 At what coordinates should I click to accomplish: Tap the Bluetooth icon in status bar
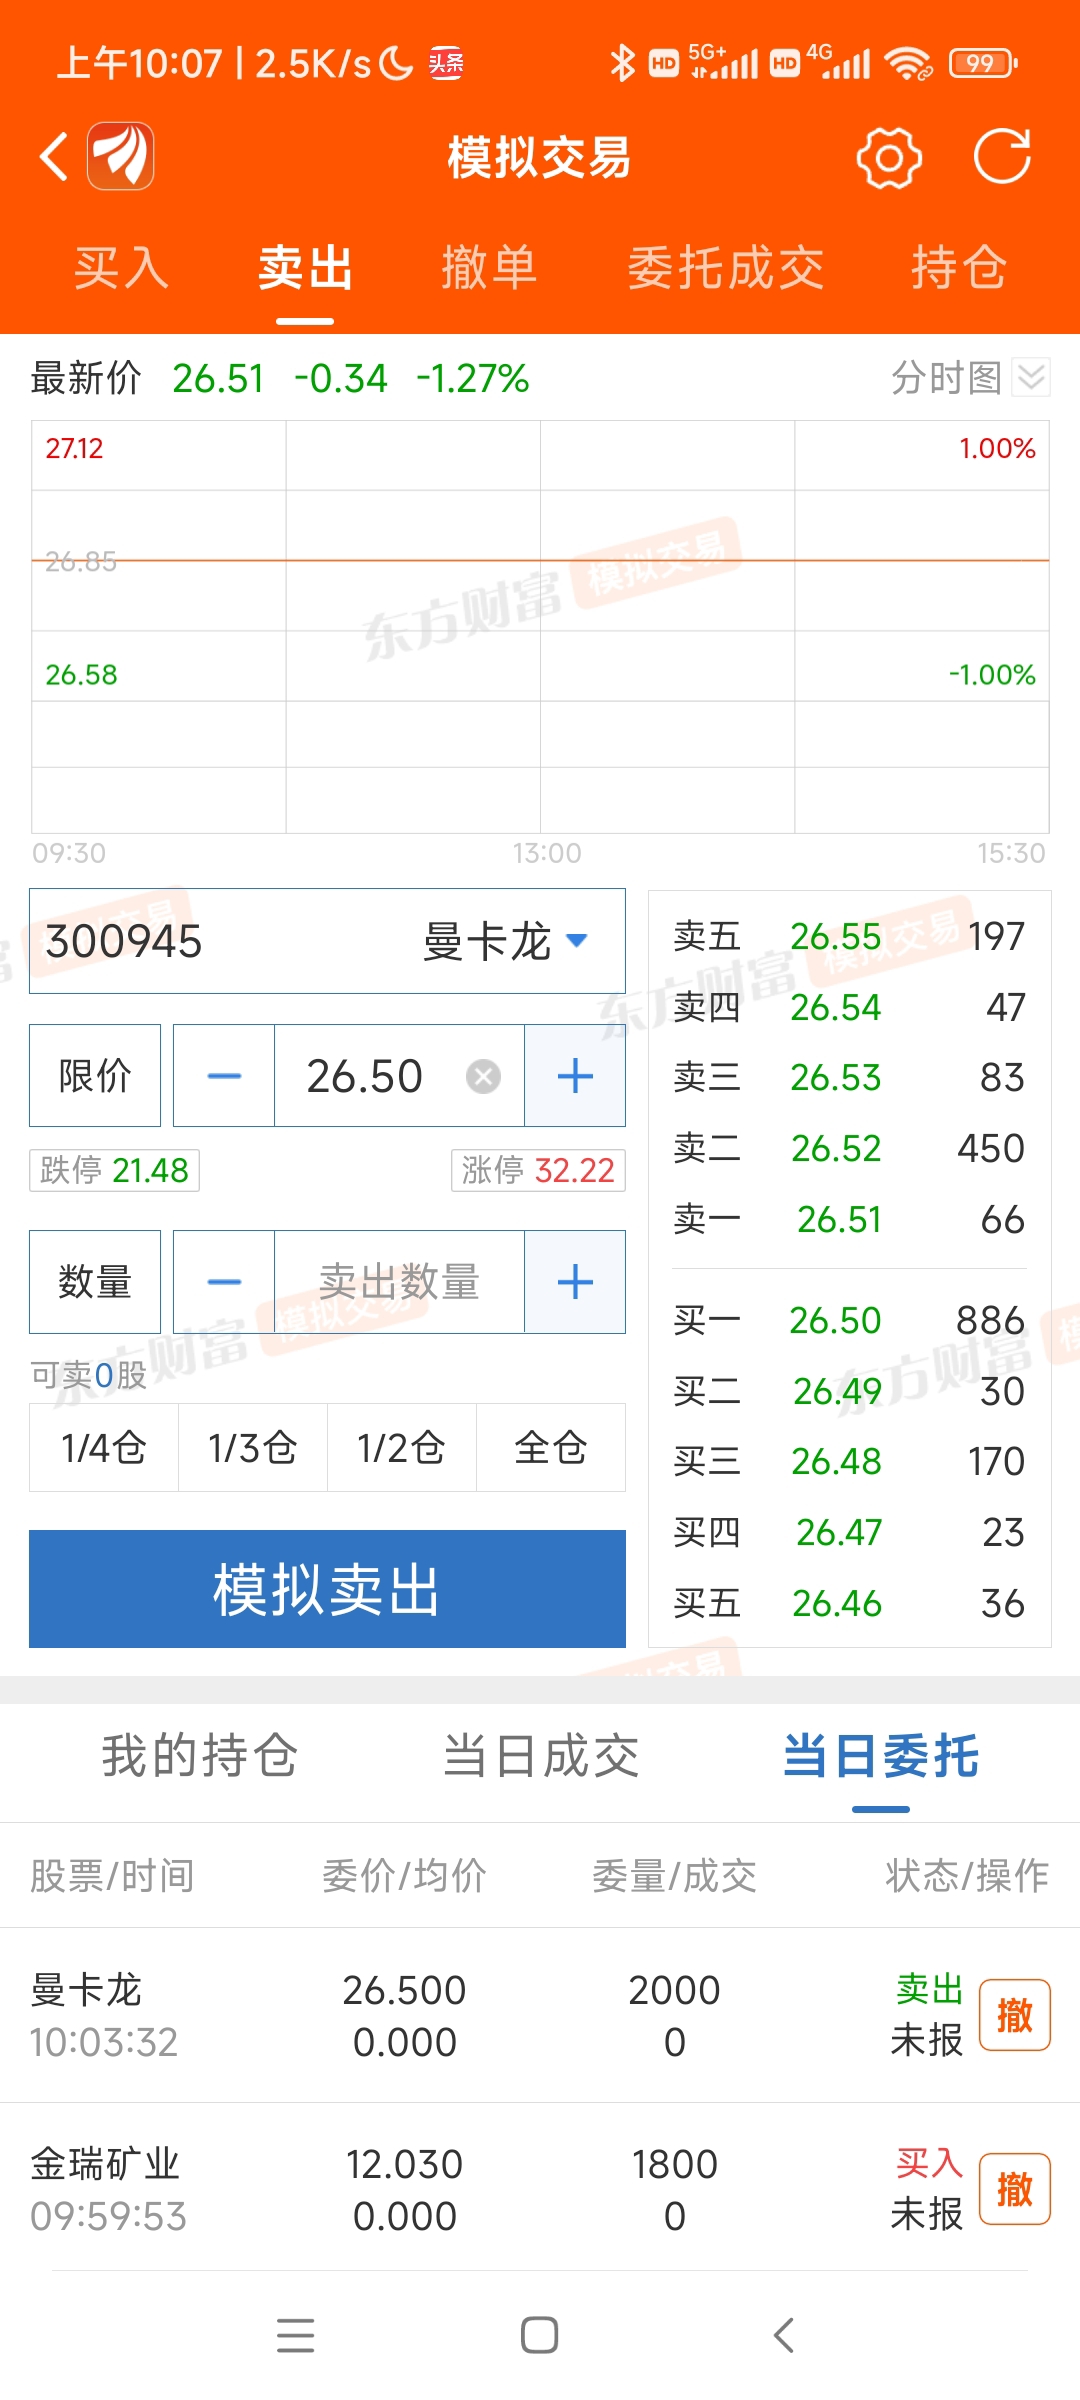click(x=623, y=64)
